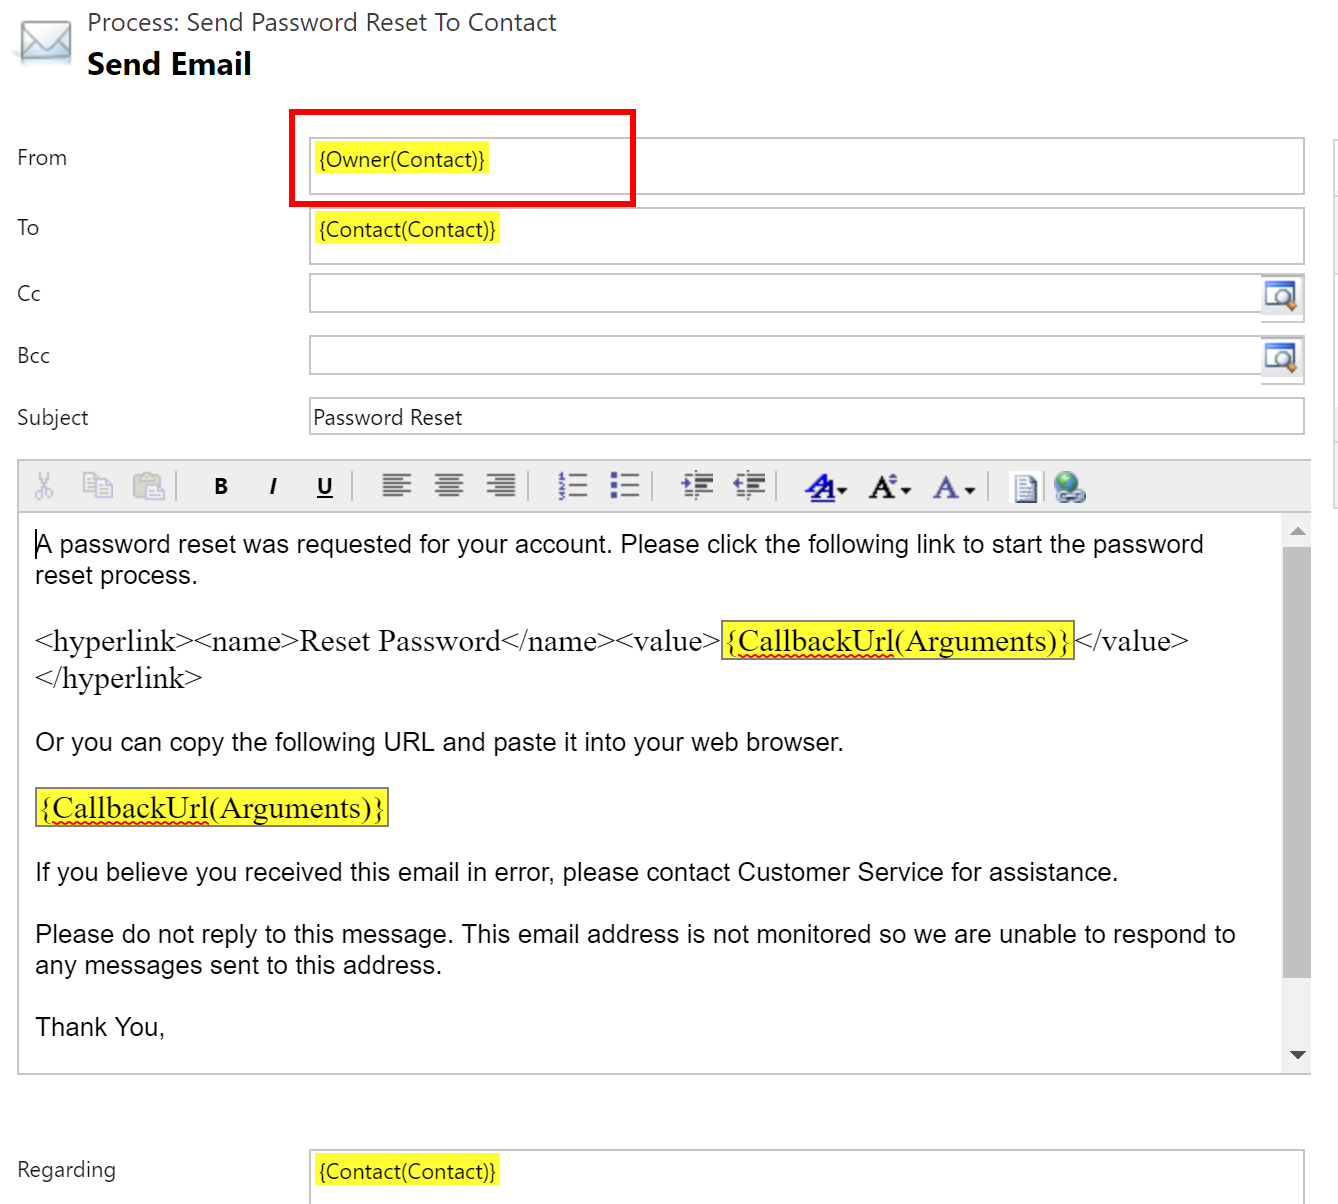Click the Insert Hyperlink globe icon

(x=1069, y=487)
